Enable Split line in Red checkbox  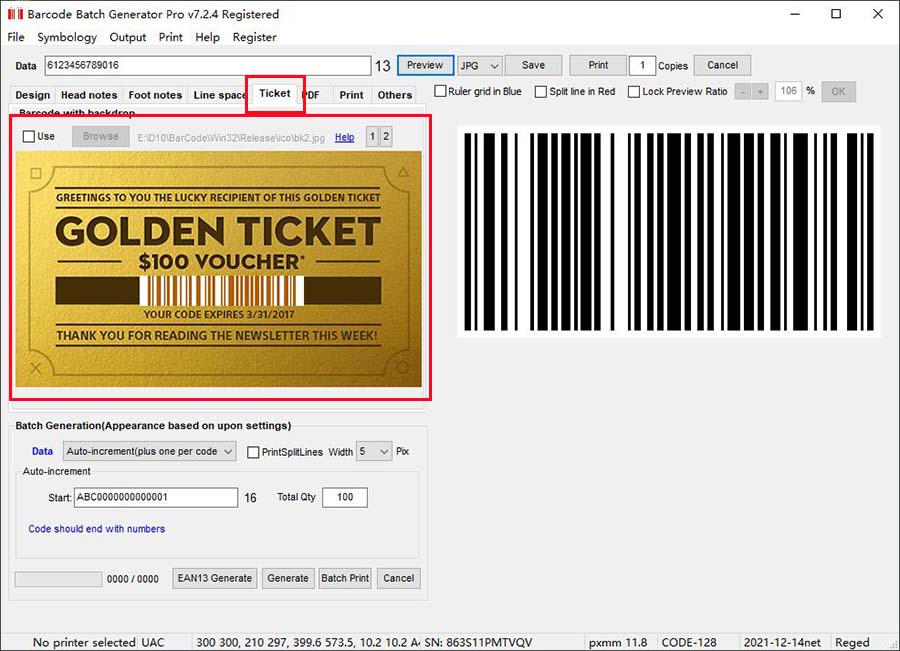point(541,91)
